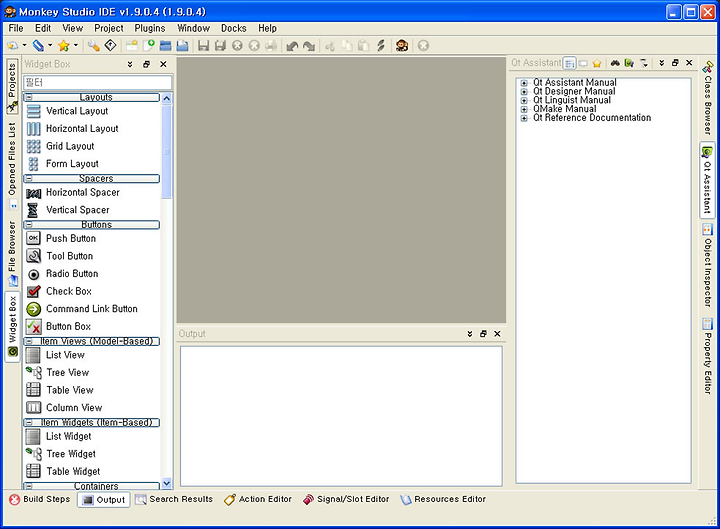The width and height of the screenshot is (720, 529).
Task: Open the Help menu
Action: 267,28
